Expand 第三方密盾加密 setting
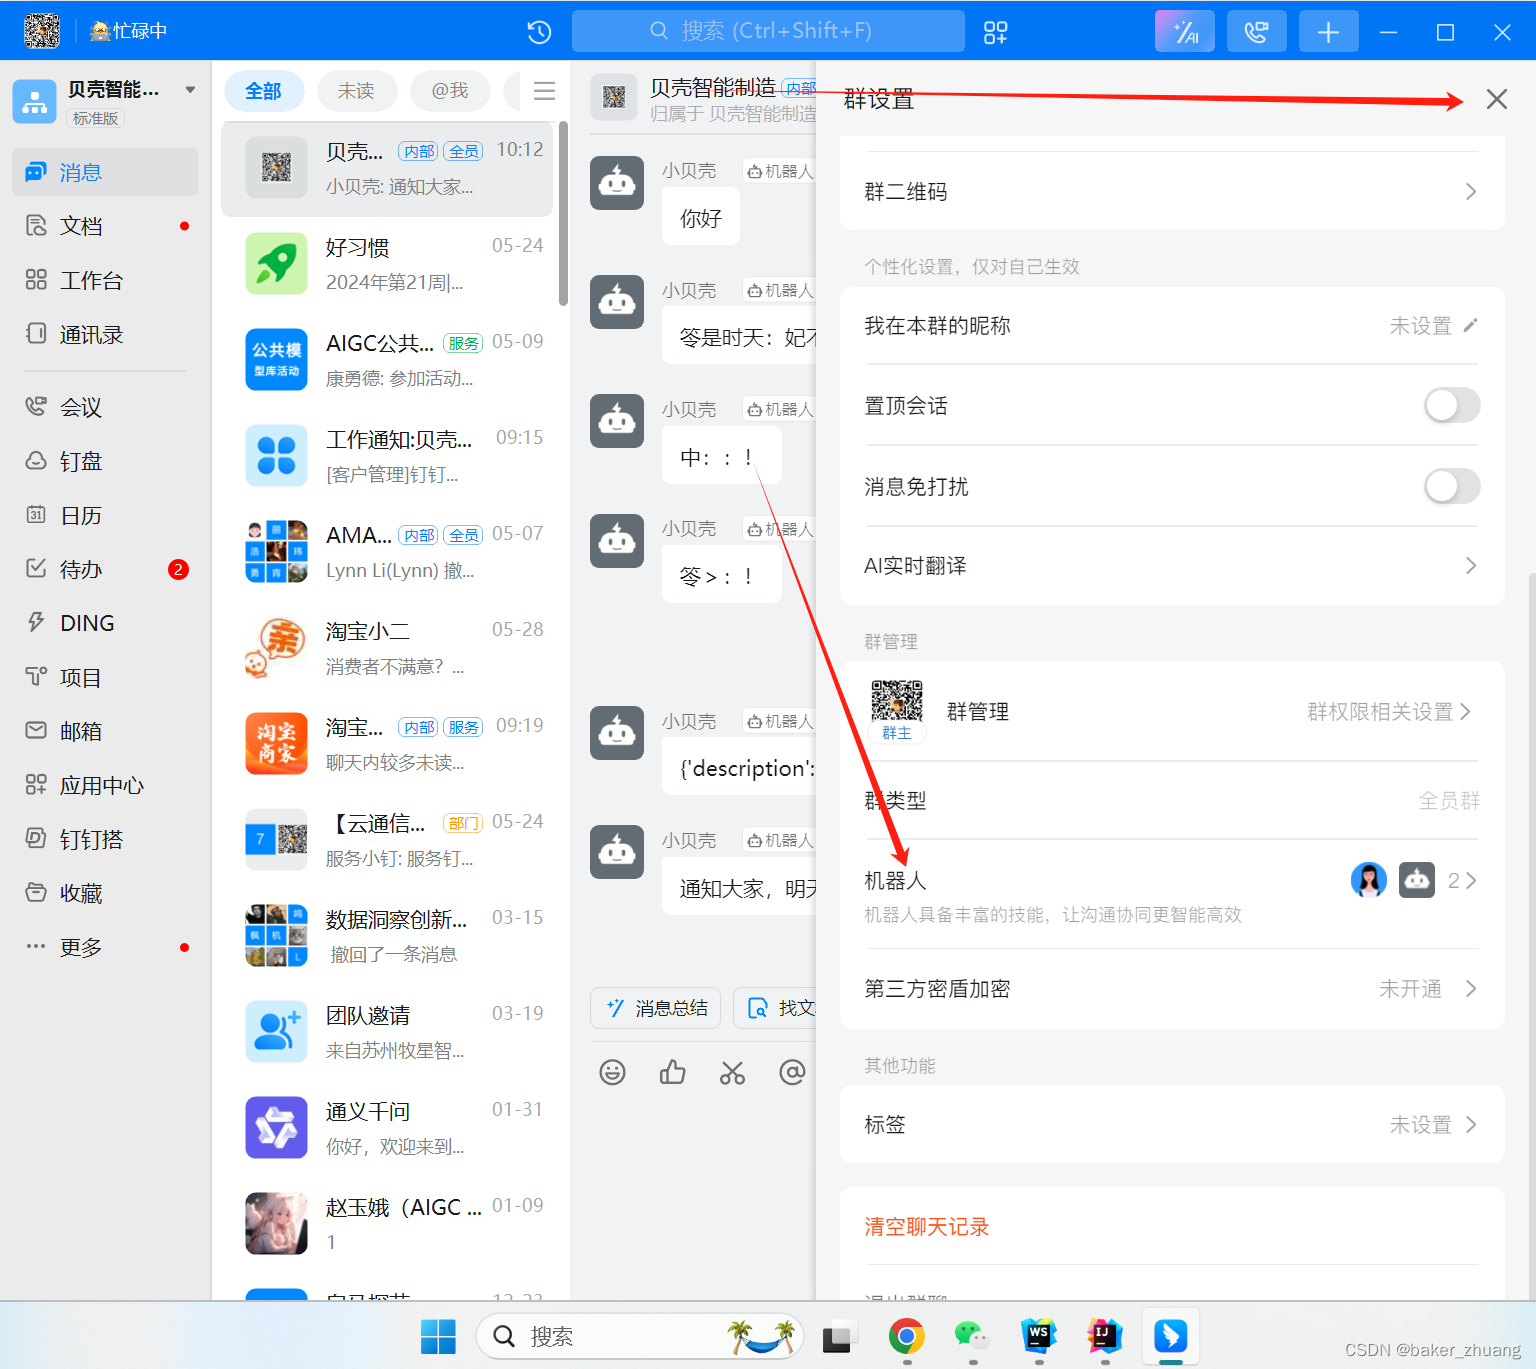 (x=1172, y=989)
